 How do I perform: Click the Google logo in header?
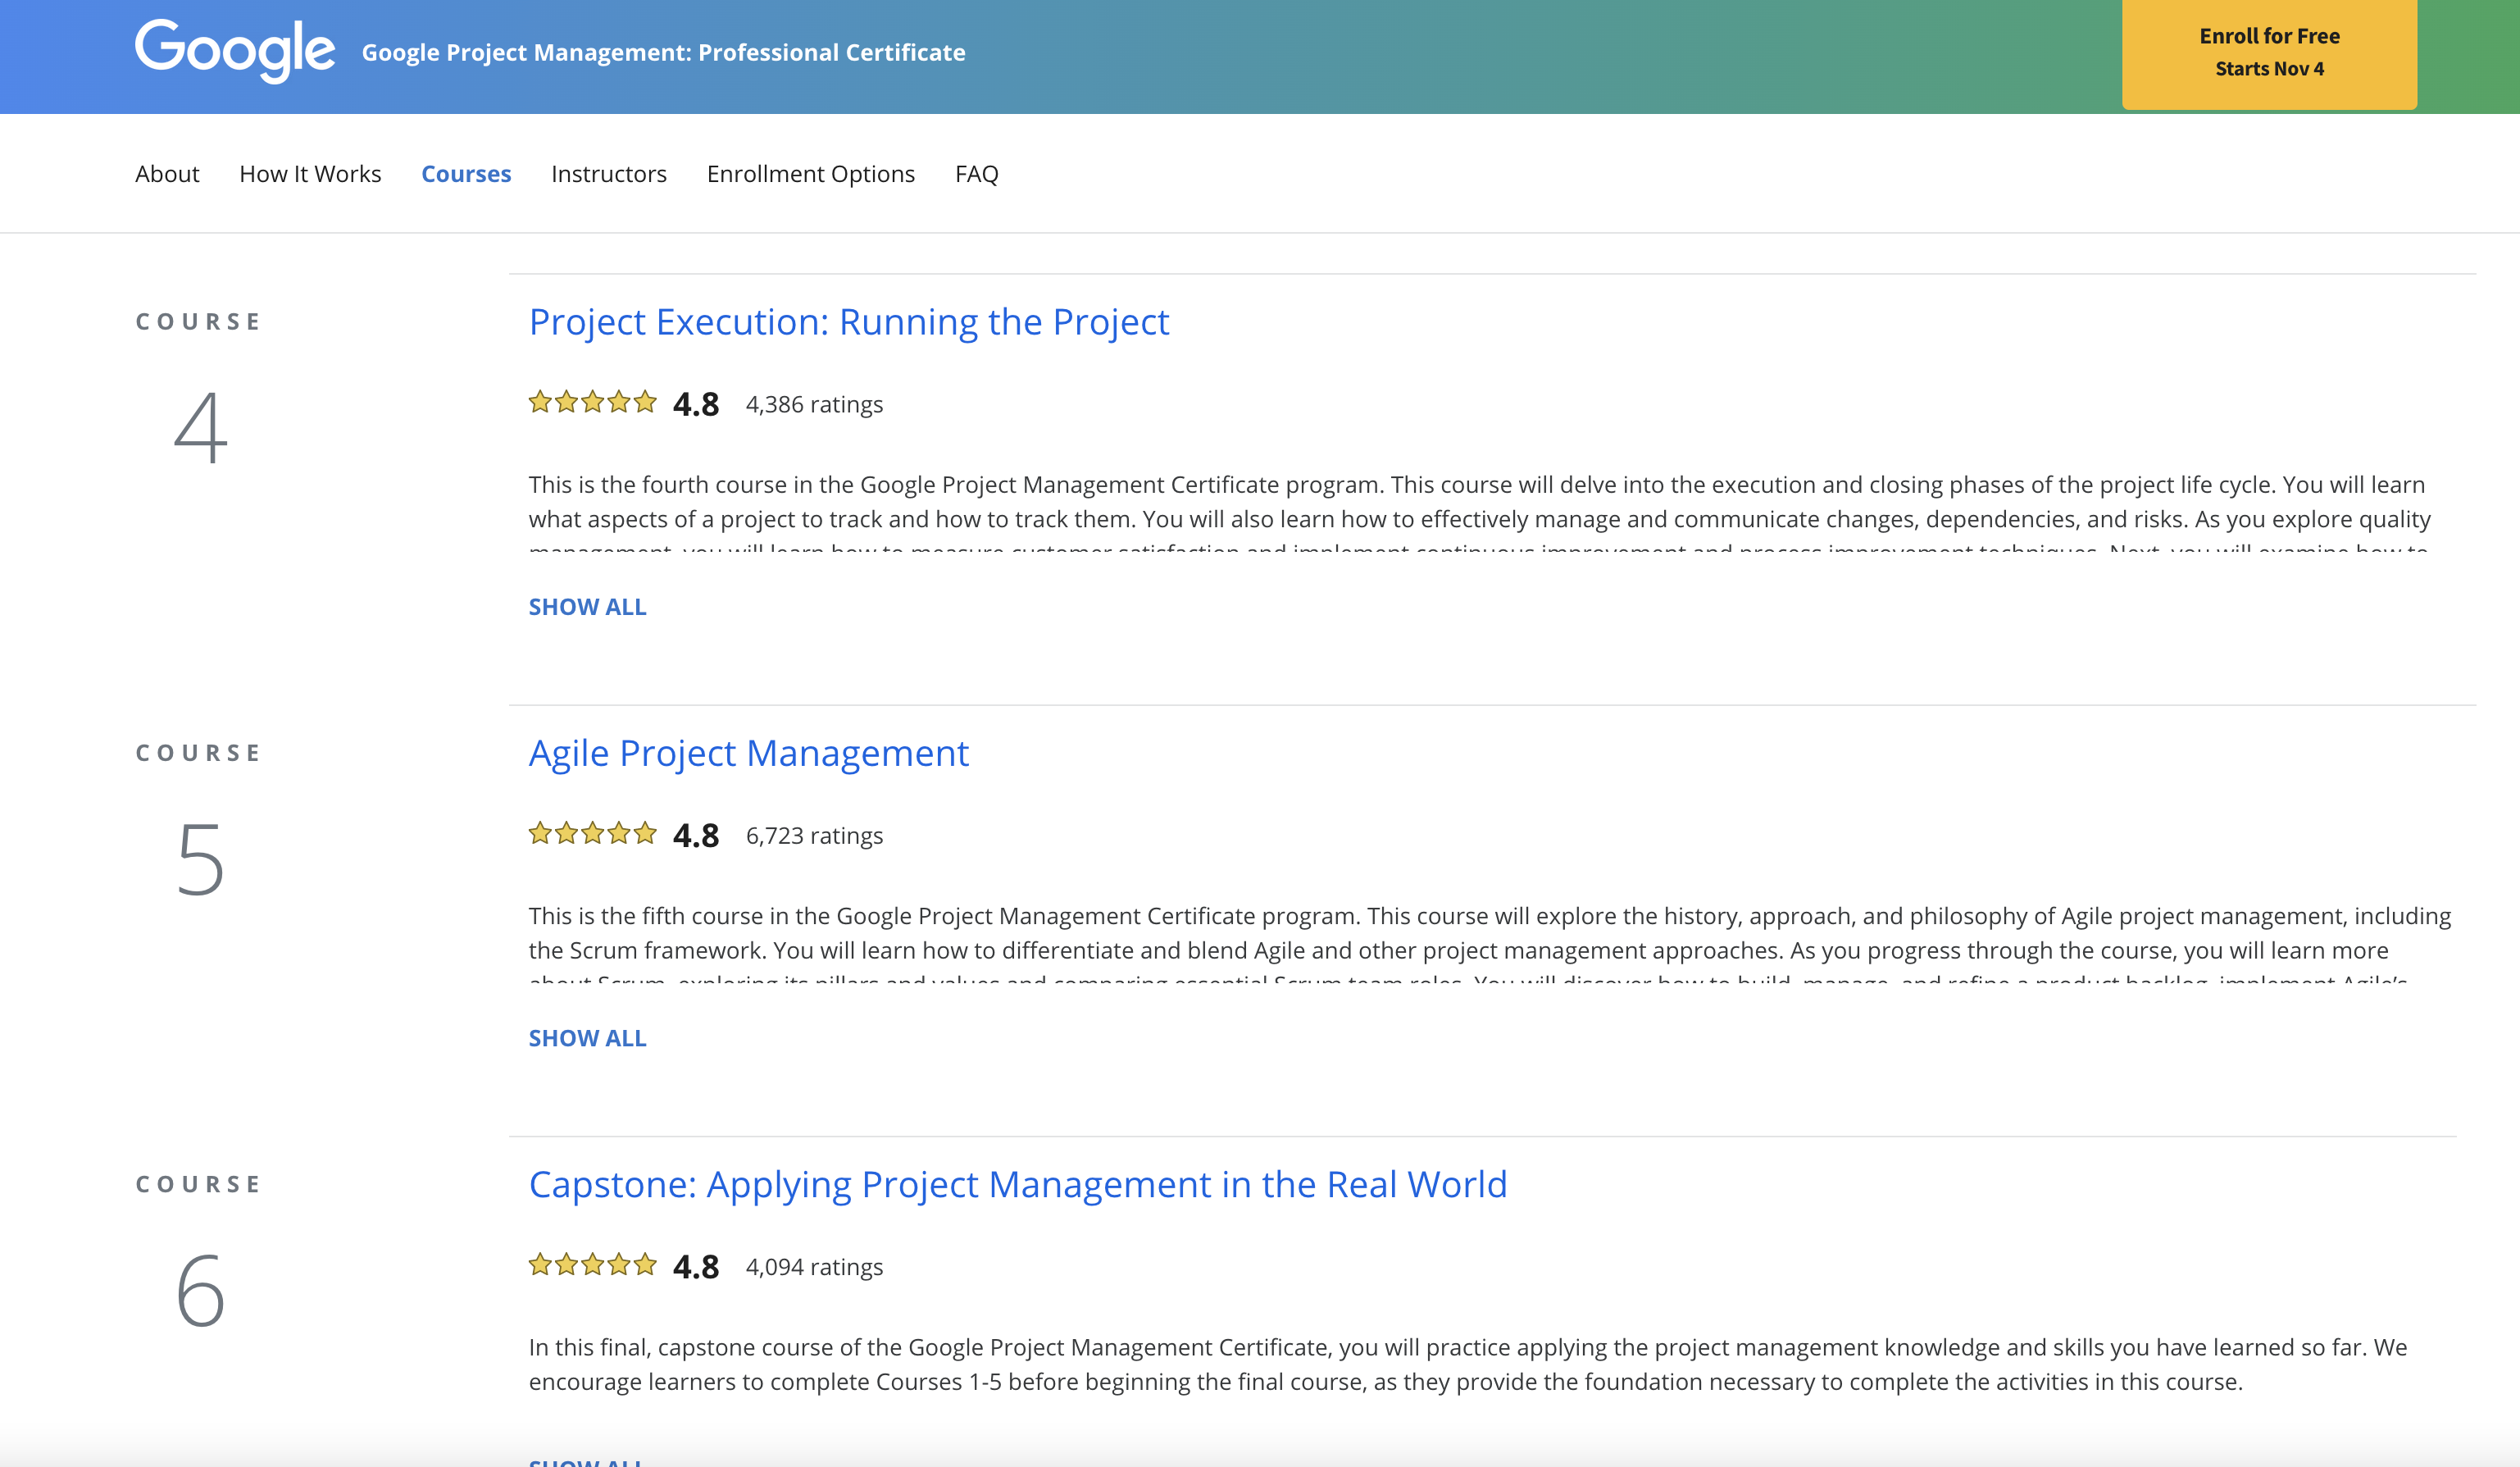234,49
